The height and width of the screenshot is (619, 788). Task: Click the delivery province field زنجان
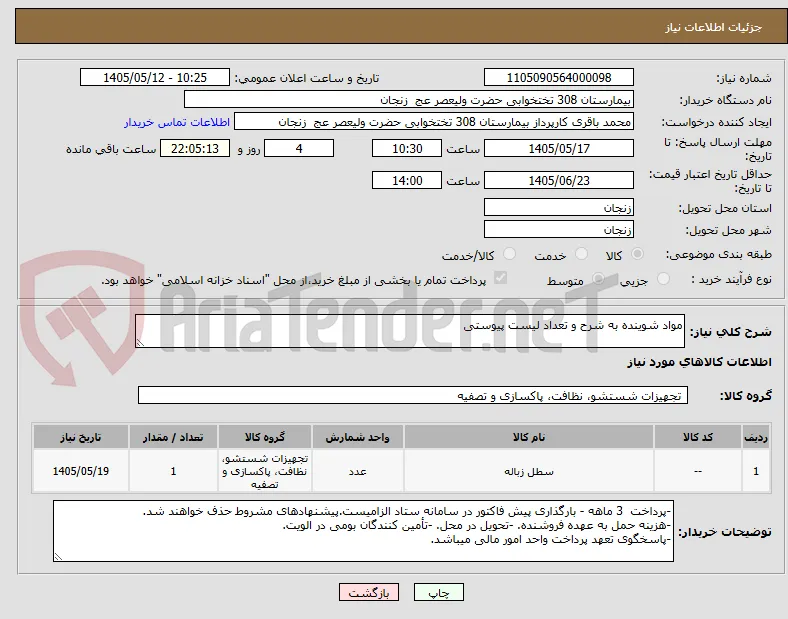tap(558, 208)
